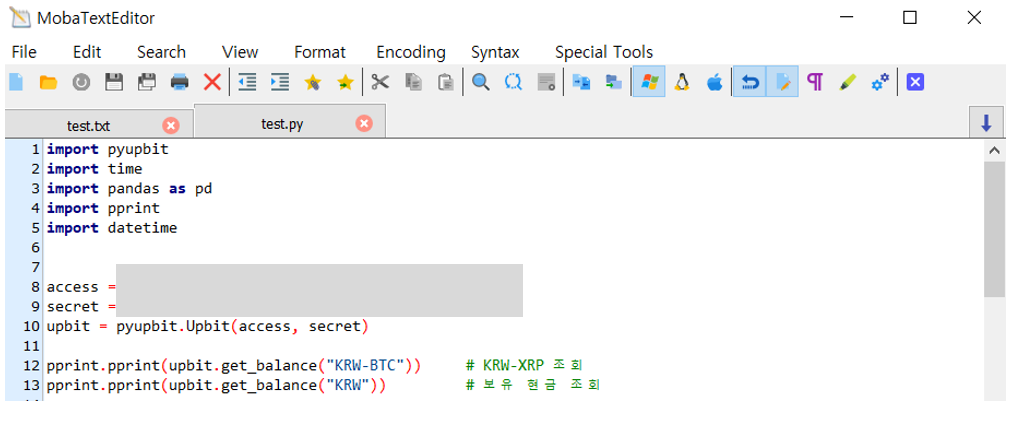Click the word 'secret' on line 9
This screenshot has width=1012, height=423.
coord(72,307)
